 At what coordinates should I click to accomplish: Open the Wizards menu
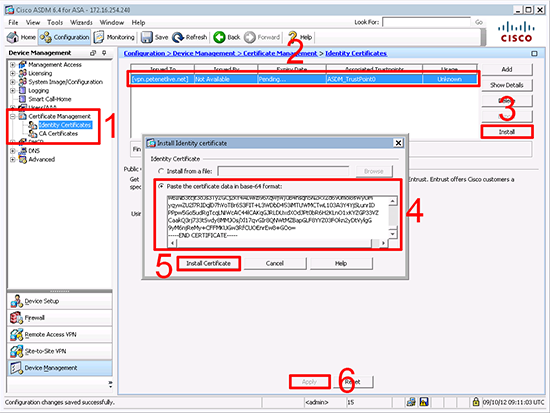(81, 22)
